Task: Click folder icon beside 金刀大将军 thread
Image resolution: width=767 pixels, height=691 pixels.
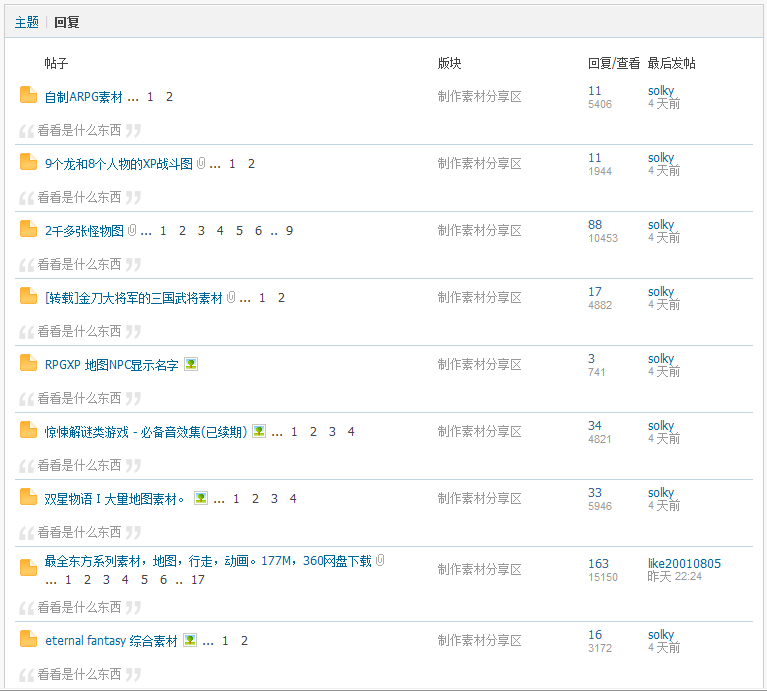Action: click(x=28, y=296)
